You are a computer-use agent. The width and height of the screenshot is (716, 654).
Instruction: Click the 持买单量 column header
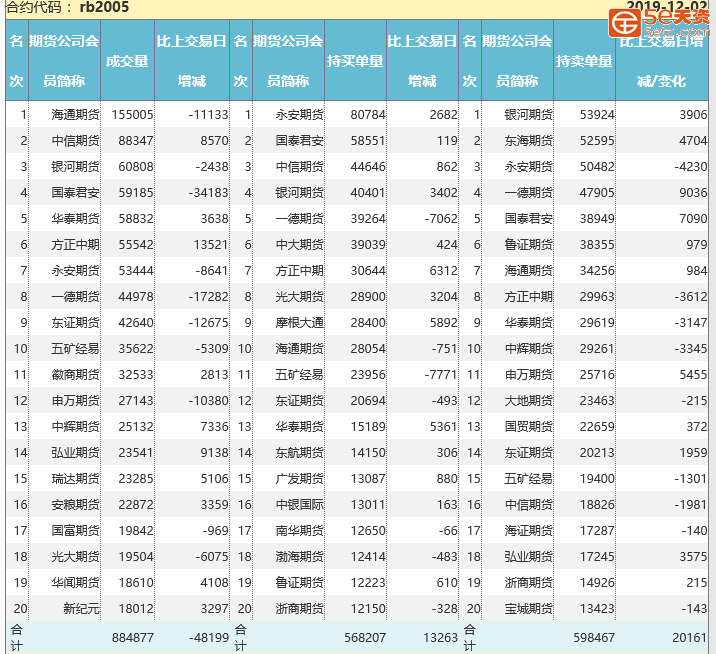tap(355, 61)
